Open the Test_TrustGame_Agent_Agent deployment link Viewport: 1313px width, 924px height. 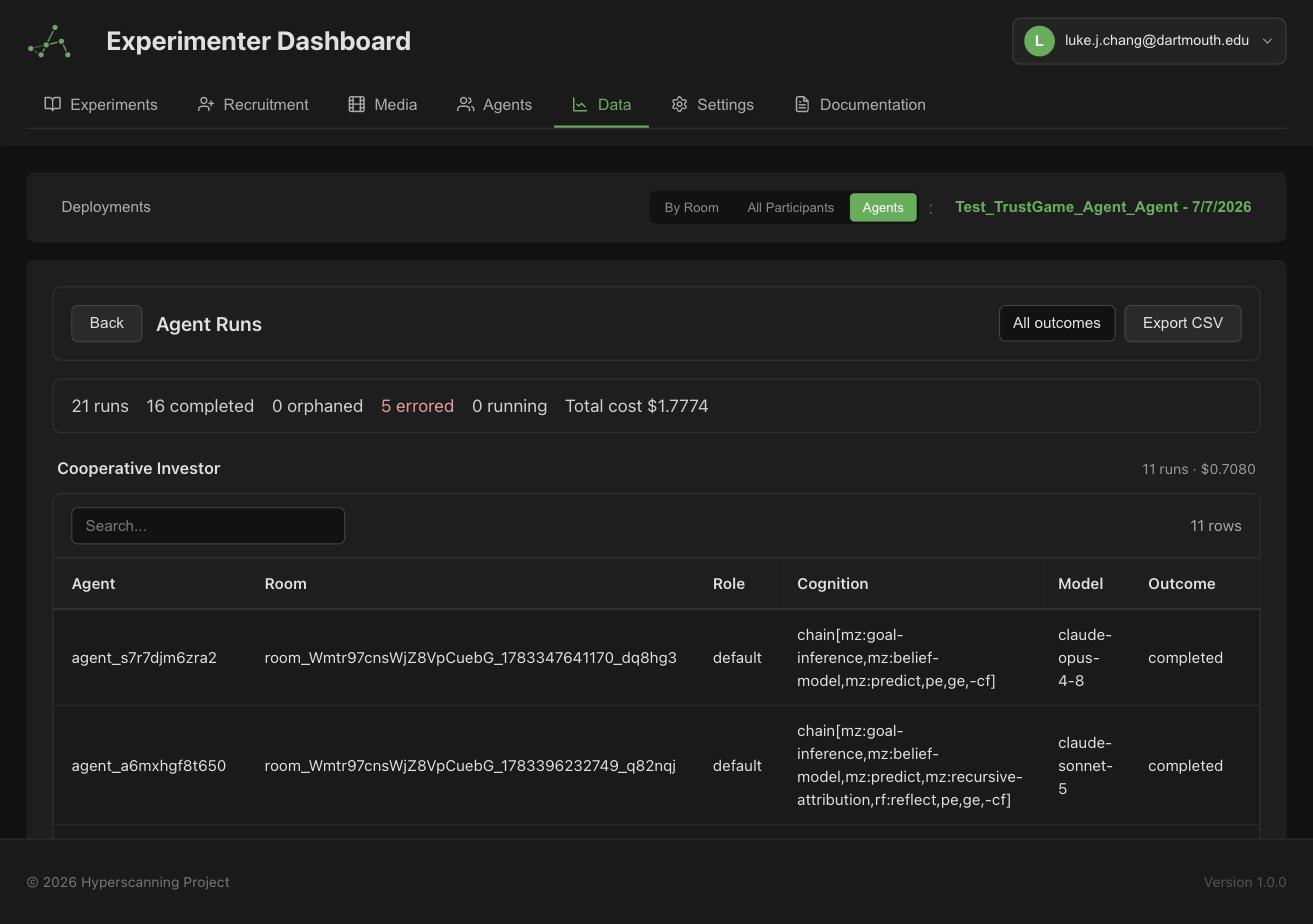click(1103, 207)
